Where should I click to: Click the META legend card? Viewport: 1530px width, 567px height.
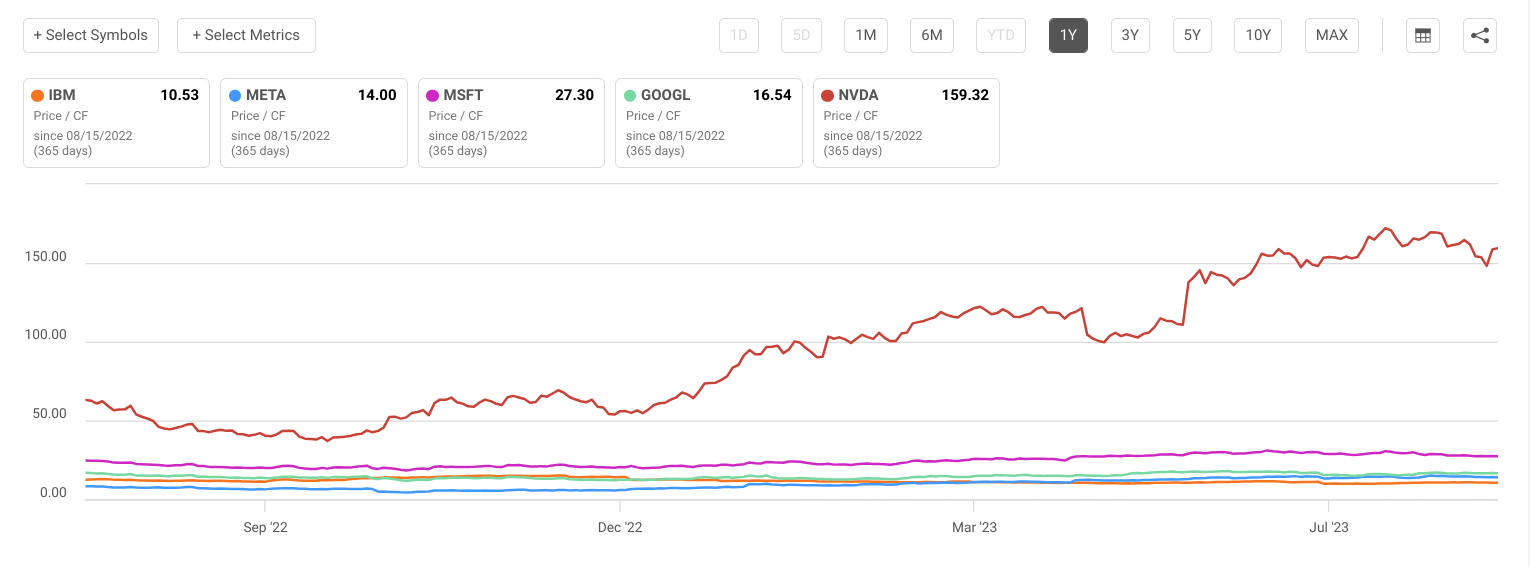tap(314, 123)
